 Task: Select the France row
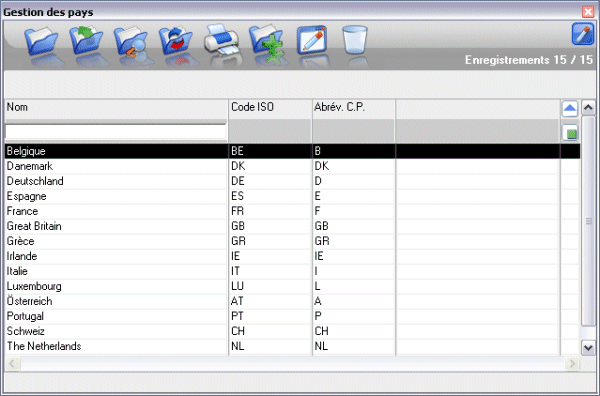point(292,211)
